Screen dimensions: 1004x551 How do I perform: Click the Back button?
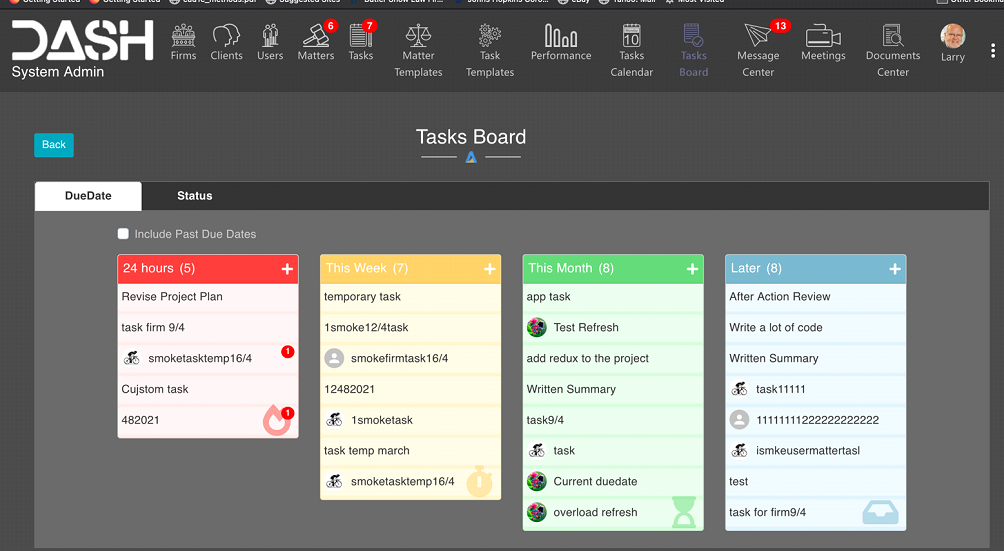pyautogui.click(x=54, y=145)
